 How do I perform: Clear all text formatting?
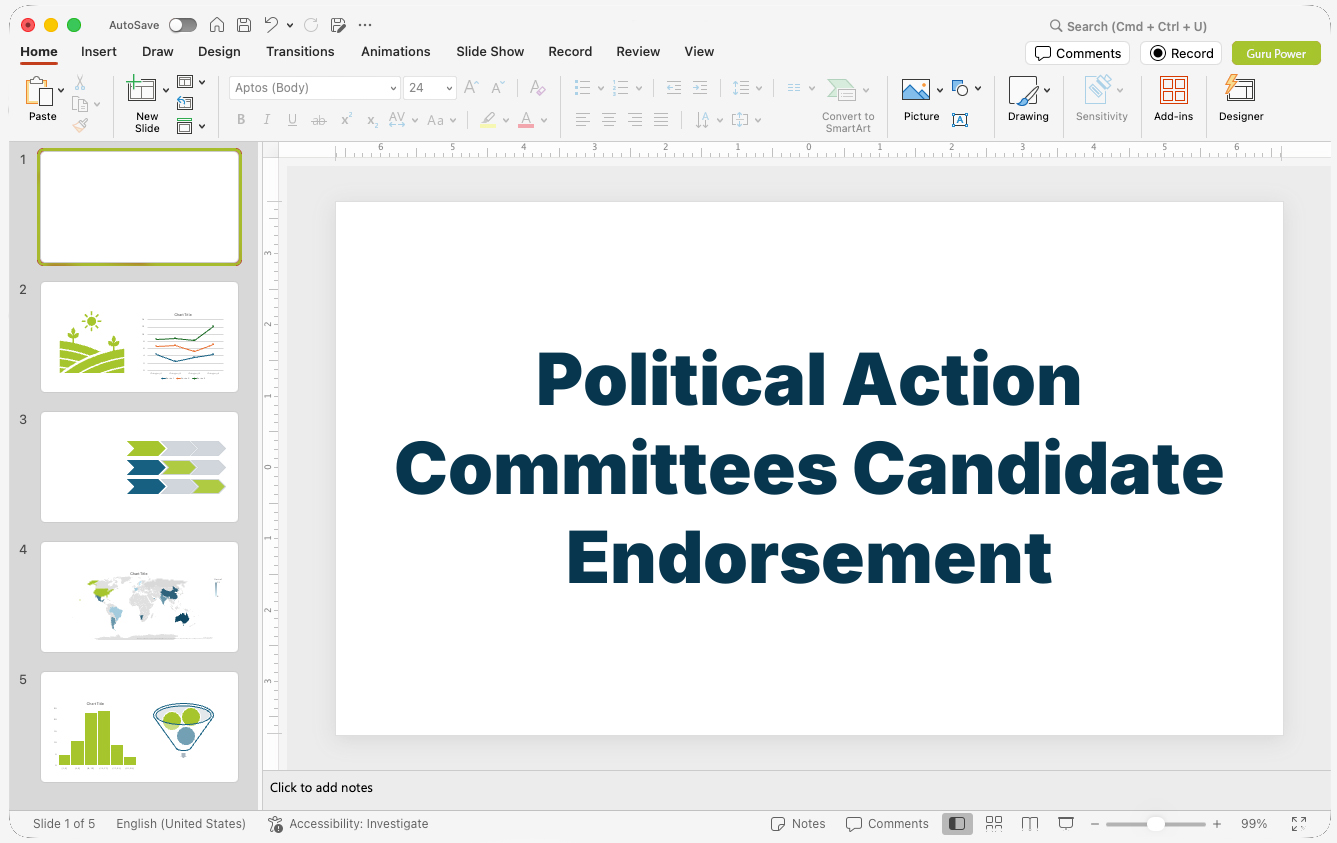(x=538, y=88)
